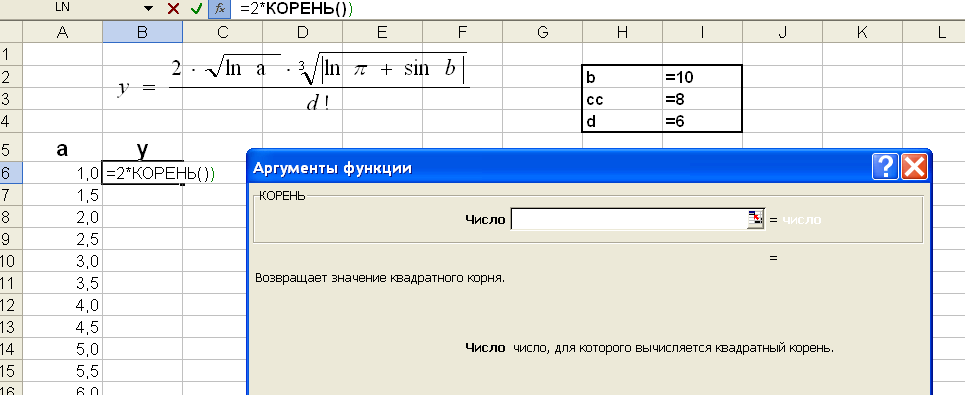Click cell containing '=8'
The width and height of the screenshot is (965, 395).
tap(703, 99)
